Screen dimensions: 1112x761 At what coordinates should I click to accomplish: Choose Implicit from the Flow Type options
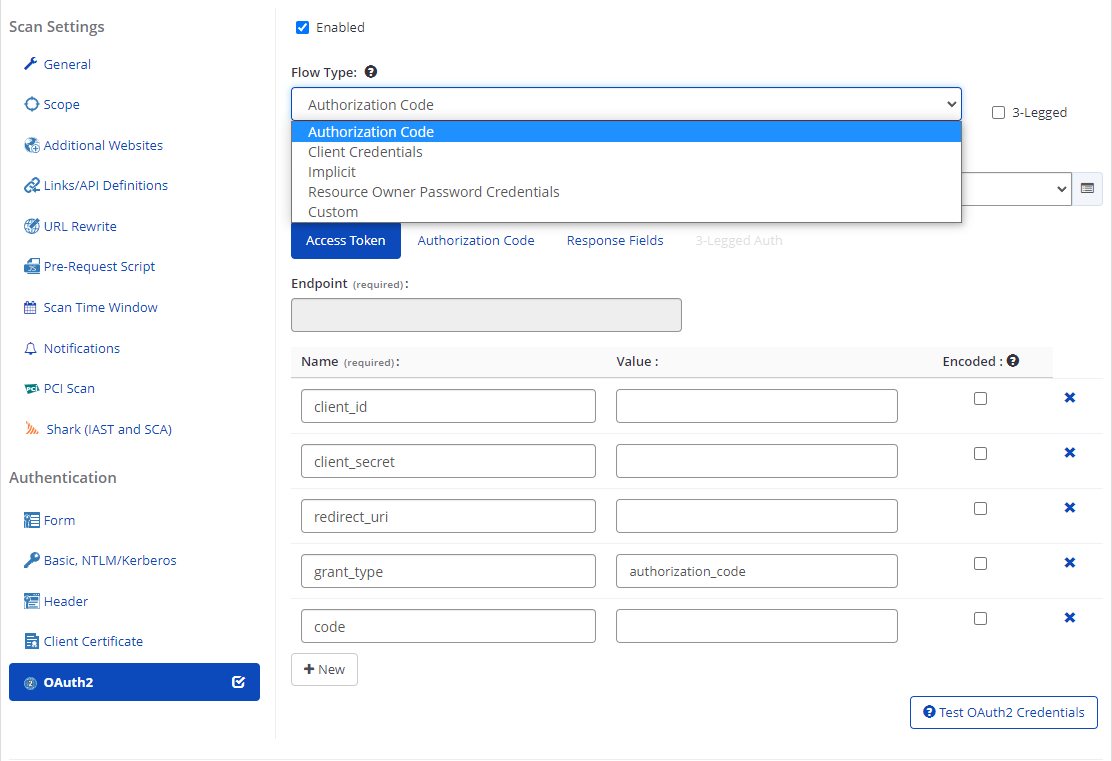330,171
